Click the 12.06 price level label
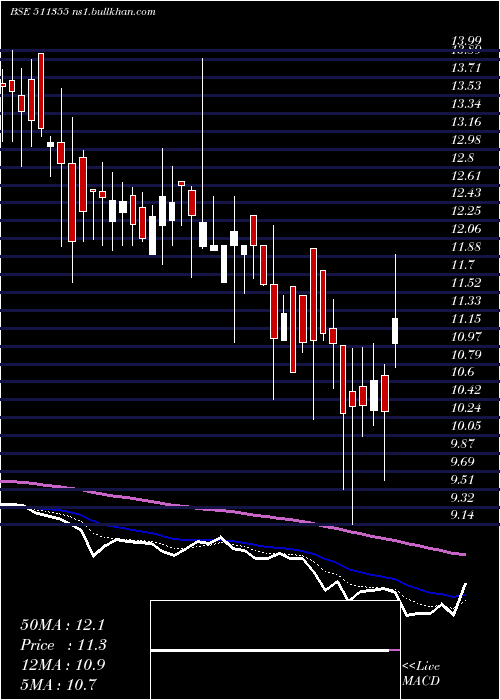 pyautogui.click(x=466, y=229)
